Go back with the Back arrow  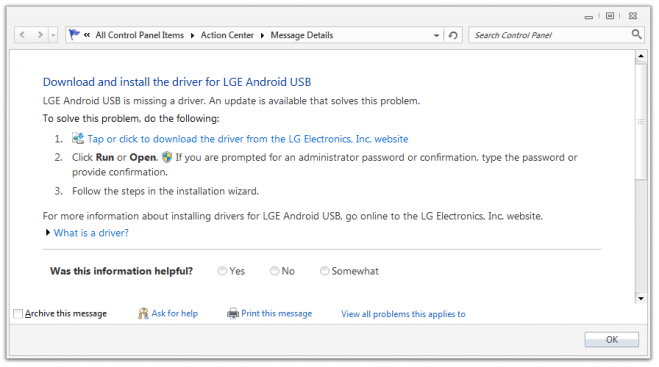(22, 35)
